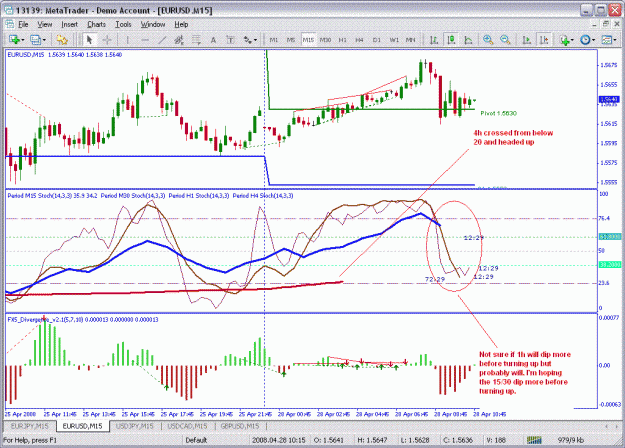The image size is (625, 448).
Task: Switch chart to Bar Chart style
Action: tap(434, 40)
